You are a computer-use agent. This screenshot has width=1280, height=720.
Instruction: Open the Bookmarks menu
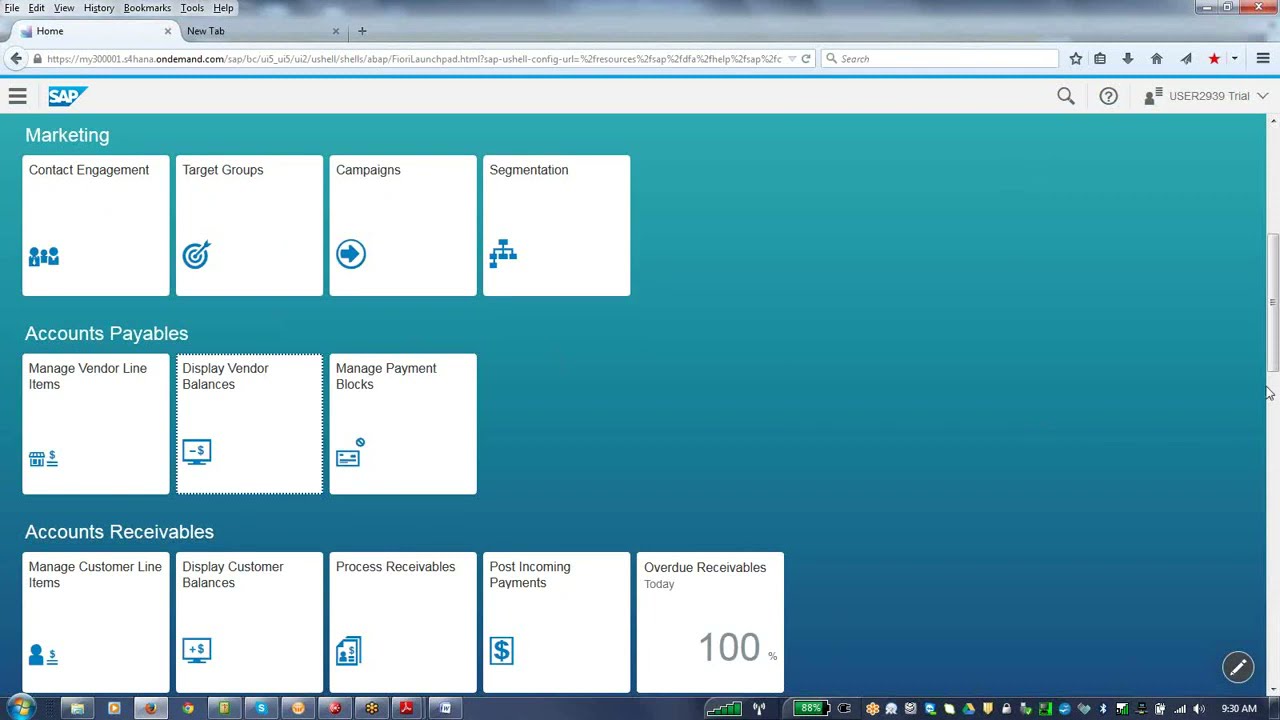pos(147,8)
